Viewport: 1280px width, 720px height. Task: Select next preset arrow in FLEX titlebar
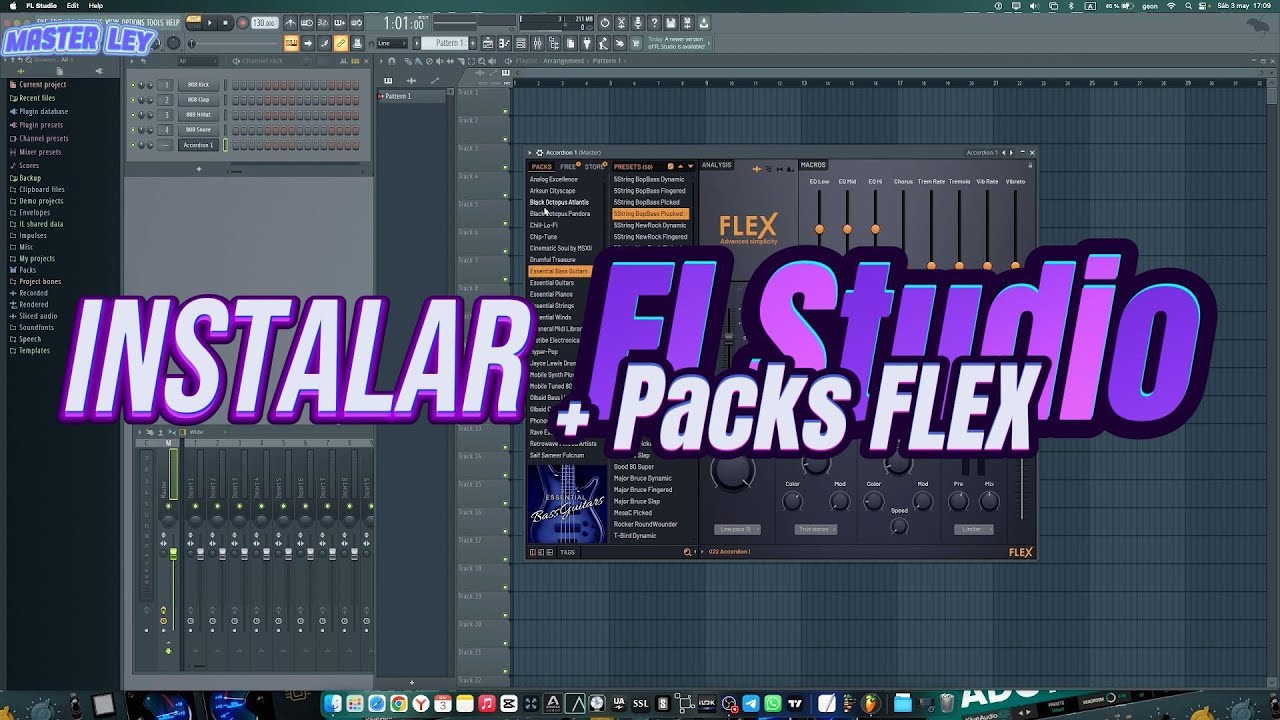(1011, 153)
